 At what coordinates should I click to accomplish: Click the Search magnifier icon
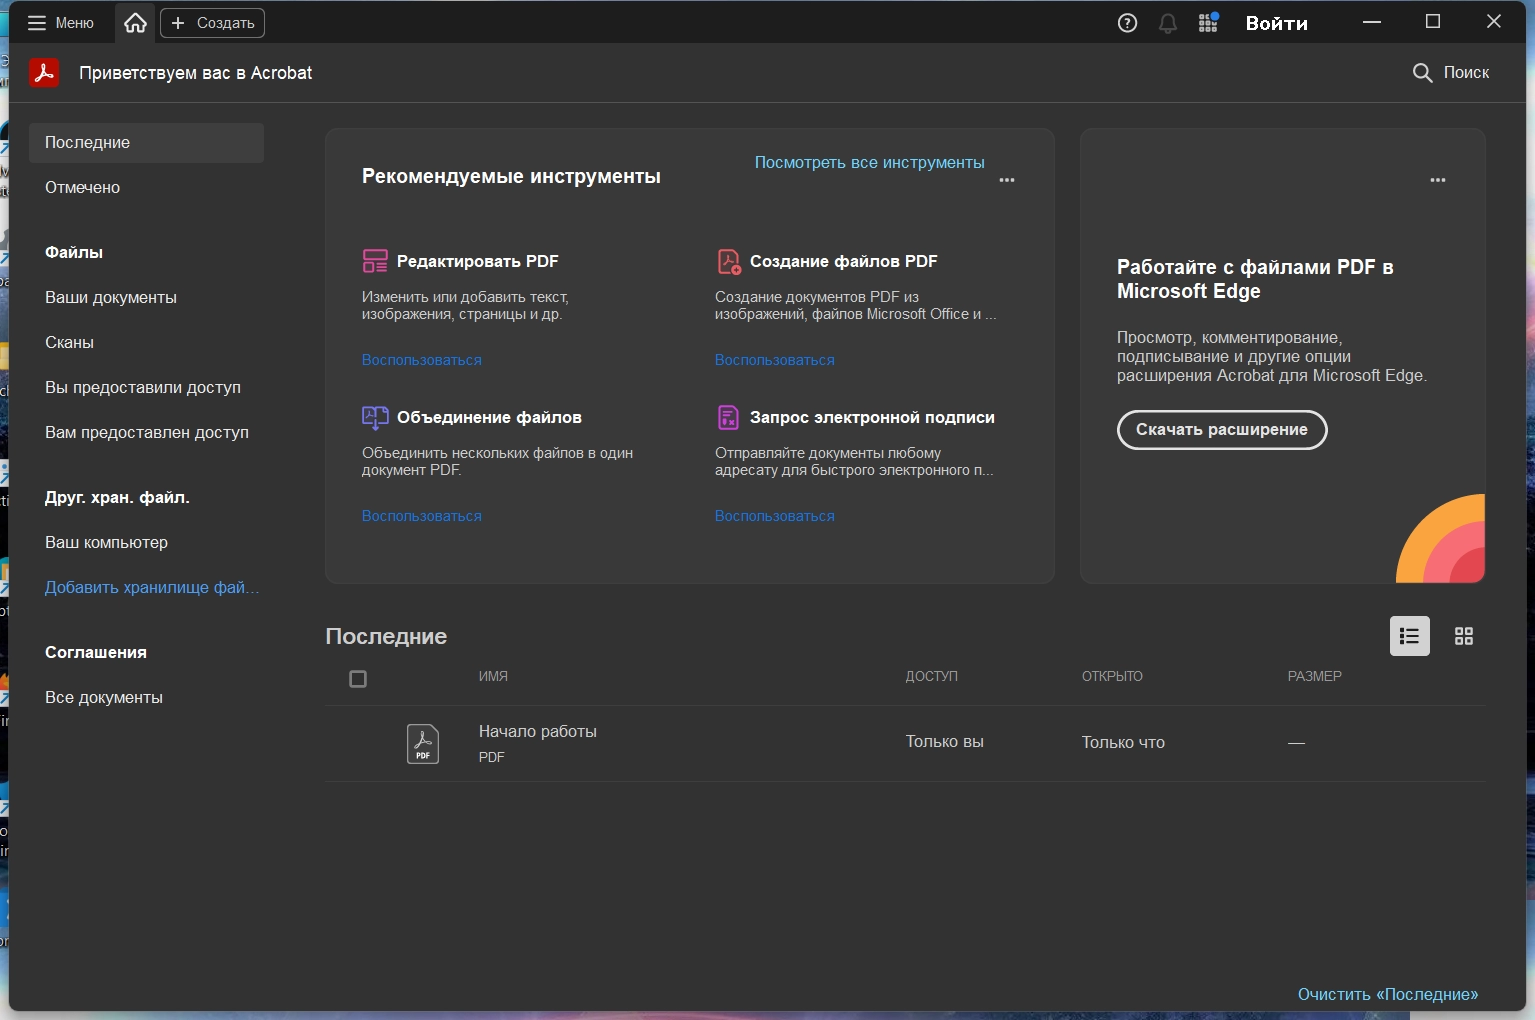[1422, 73]
